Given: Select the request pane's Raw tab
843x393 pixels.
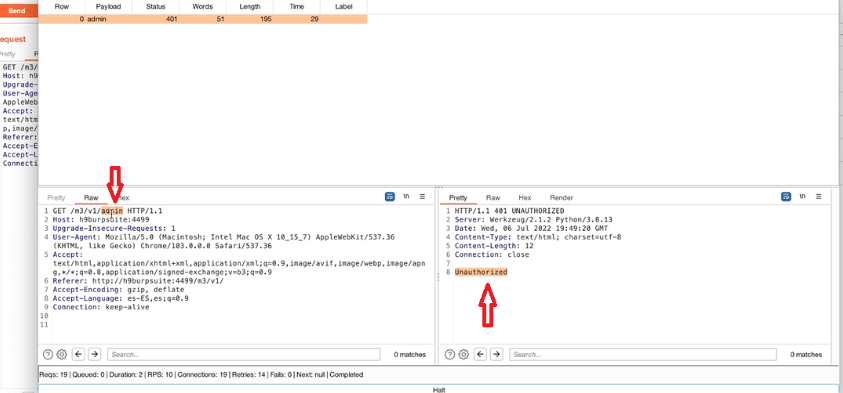Looking at the screenshot, I should [91, 198].
